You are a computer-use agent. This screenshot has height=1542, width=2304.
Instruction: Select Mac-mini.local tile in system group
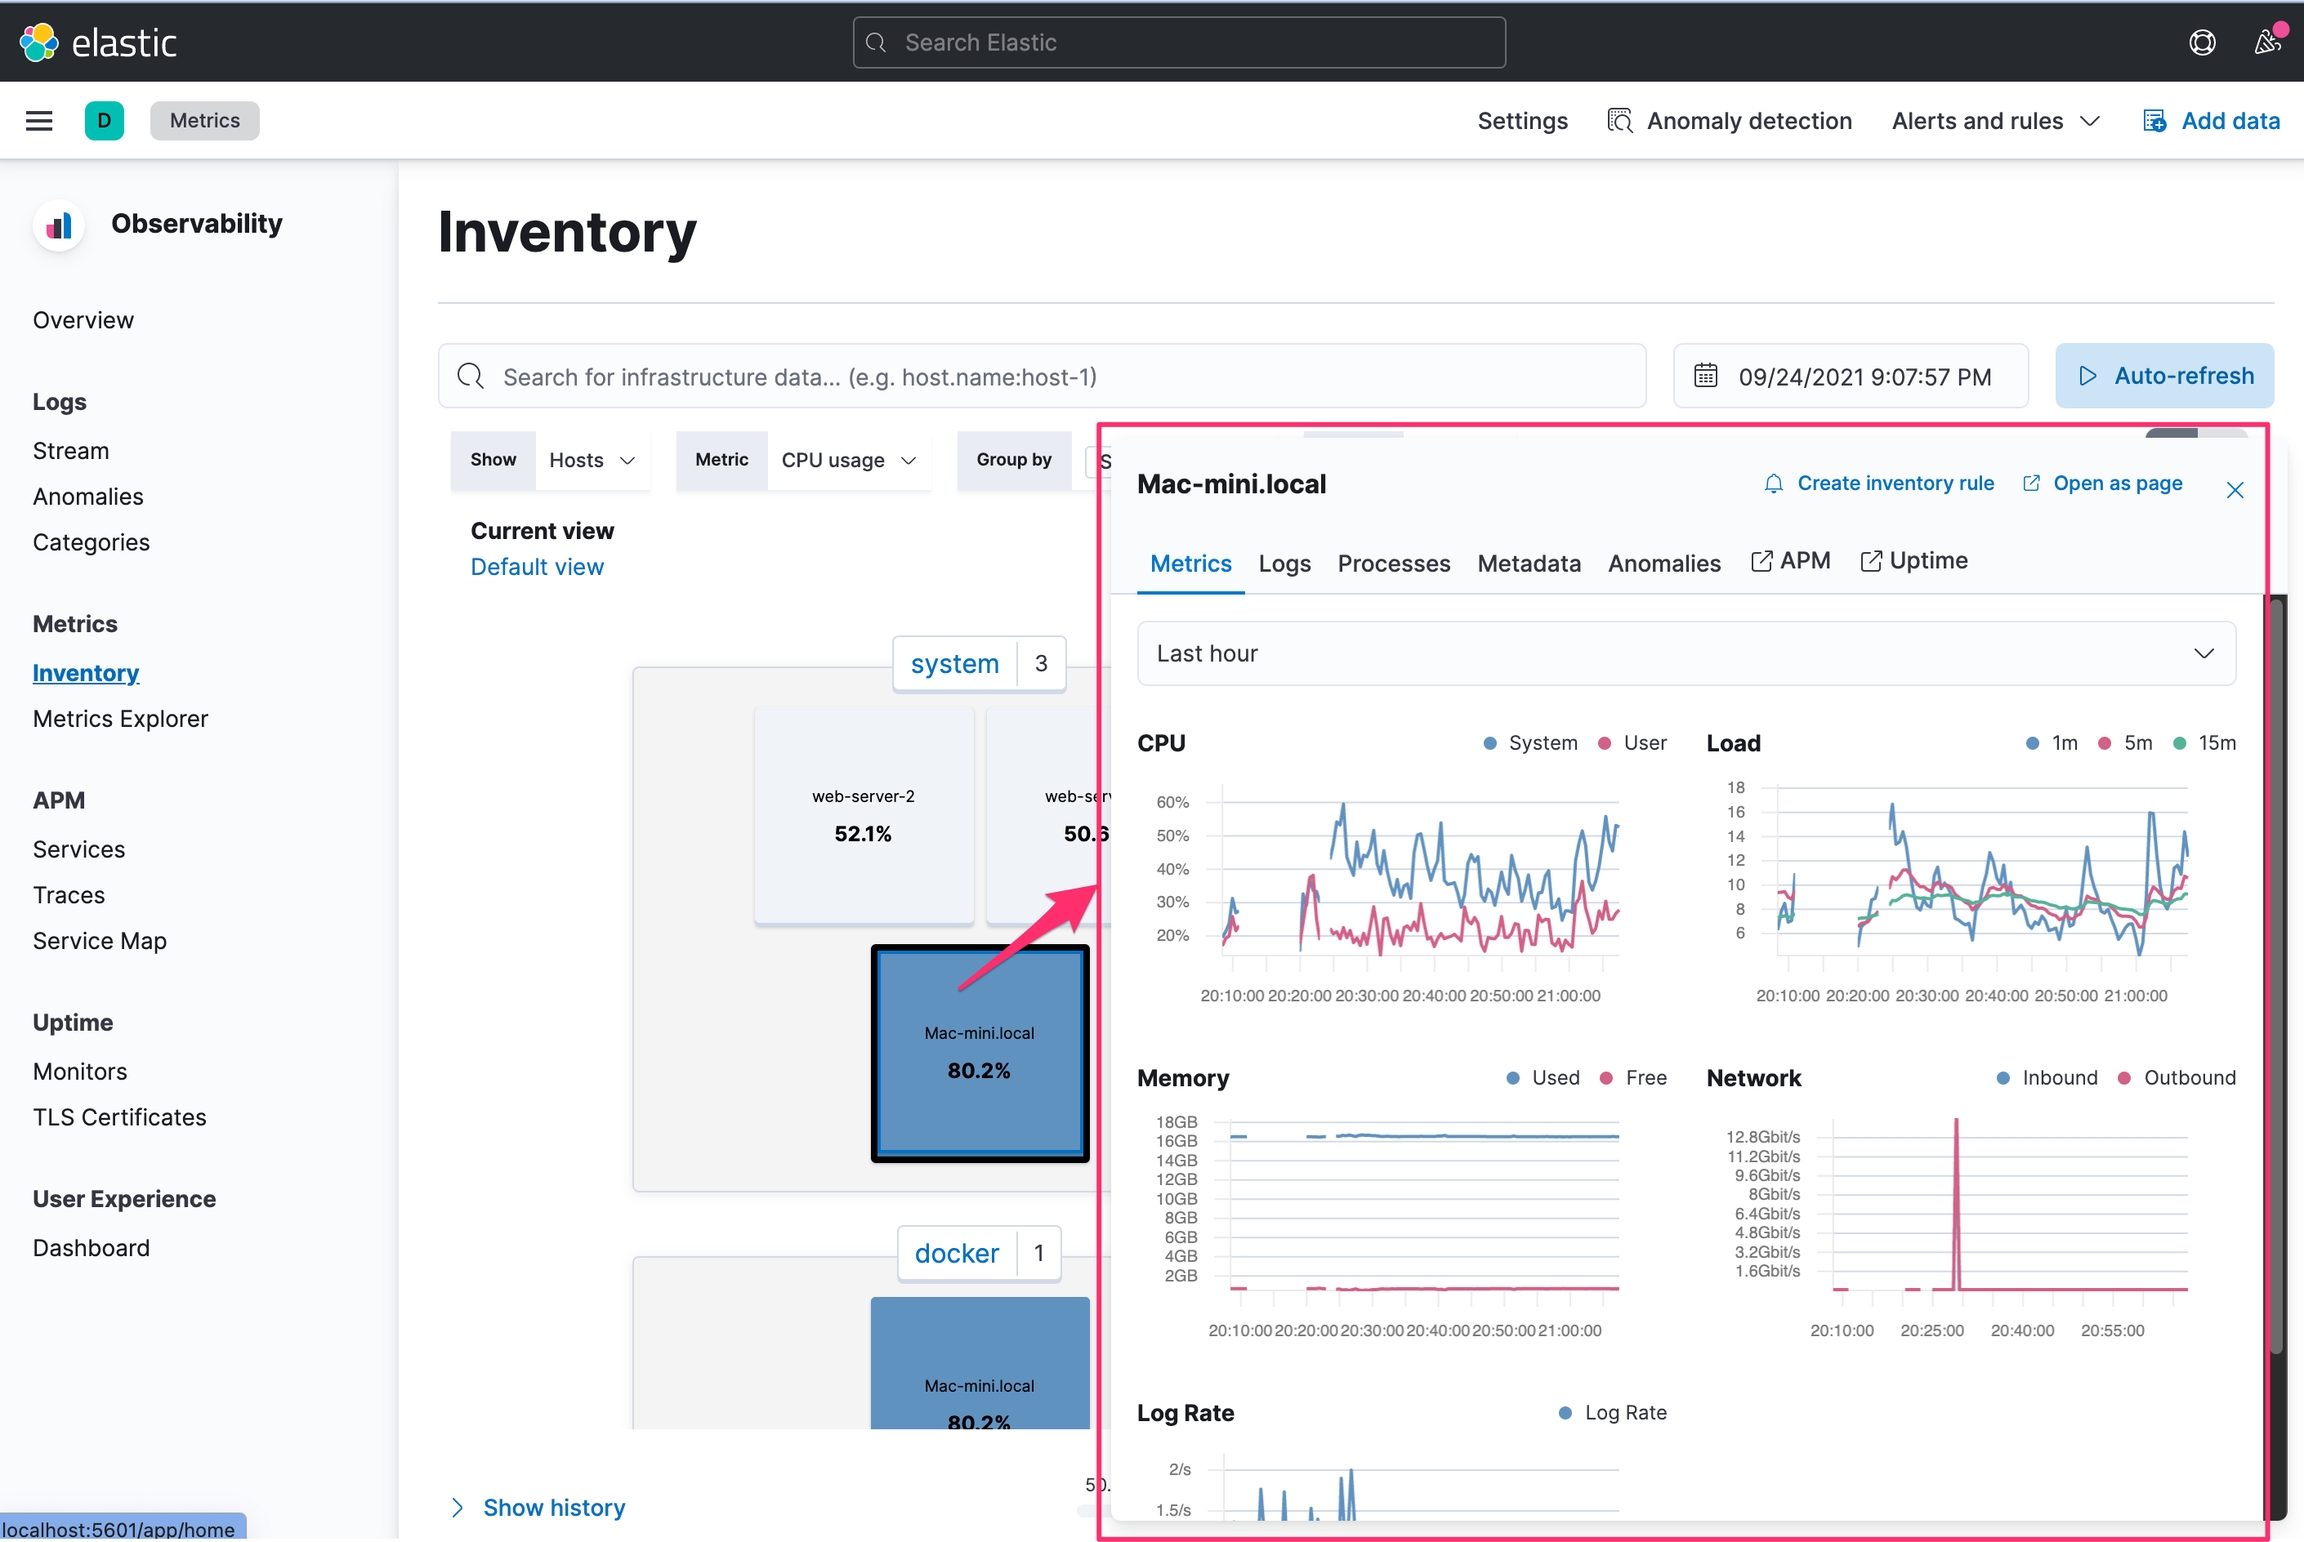click(980, 1053)
